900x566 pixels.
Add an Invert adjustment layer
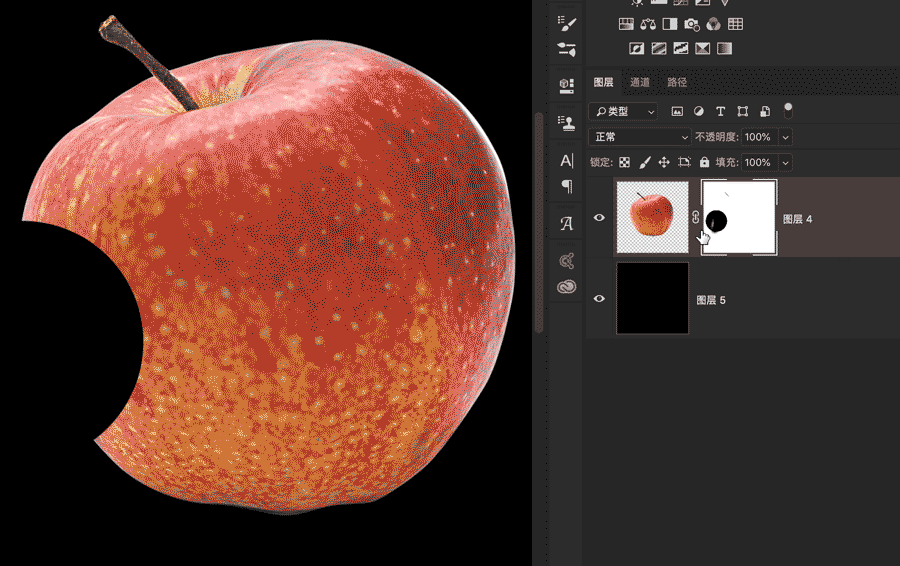(x=637, y=49)
